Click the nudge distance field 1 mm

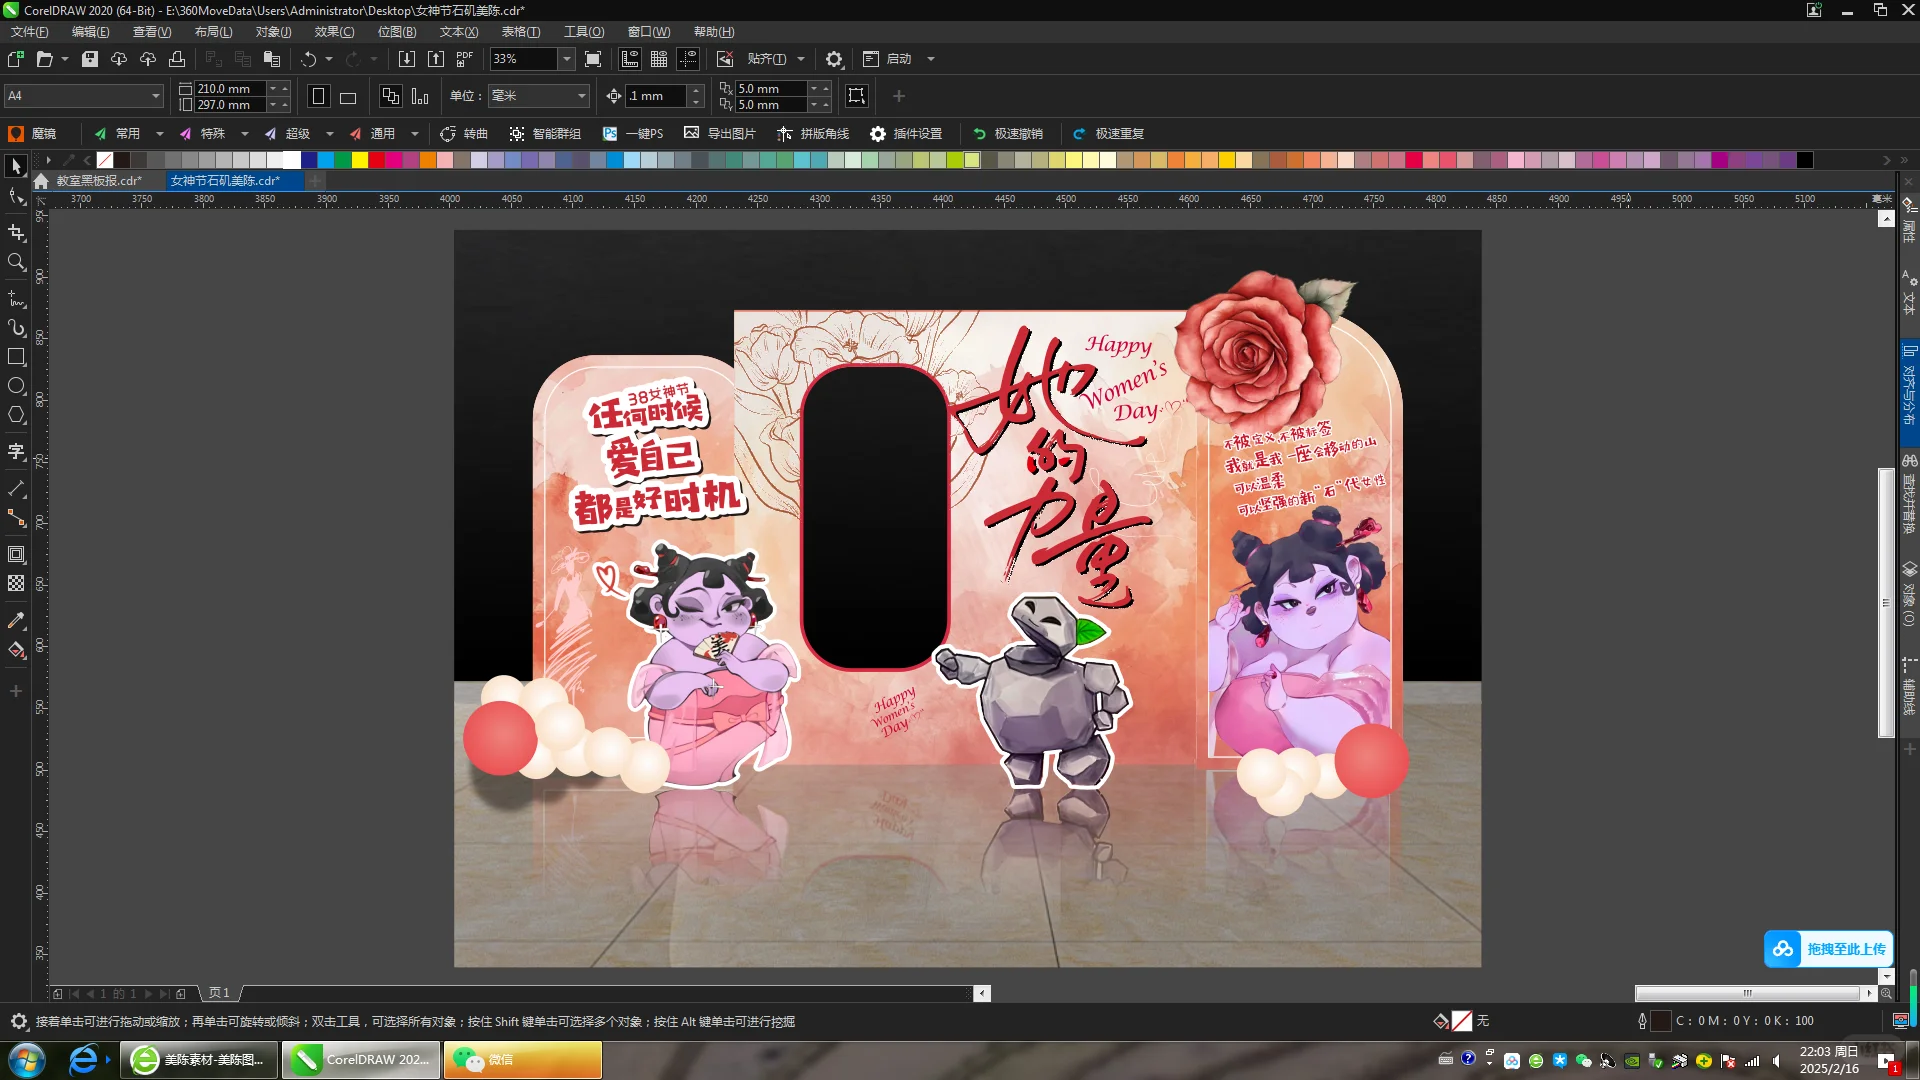656,96
